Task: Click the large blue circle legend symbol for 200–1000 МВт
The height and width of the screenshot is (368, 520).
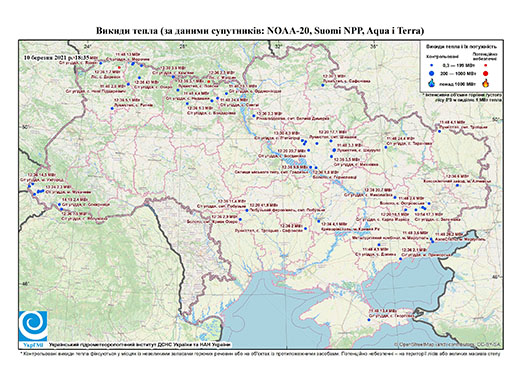Action: pos(431,73)
